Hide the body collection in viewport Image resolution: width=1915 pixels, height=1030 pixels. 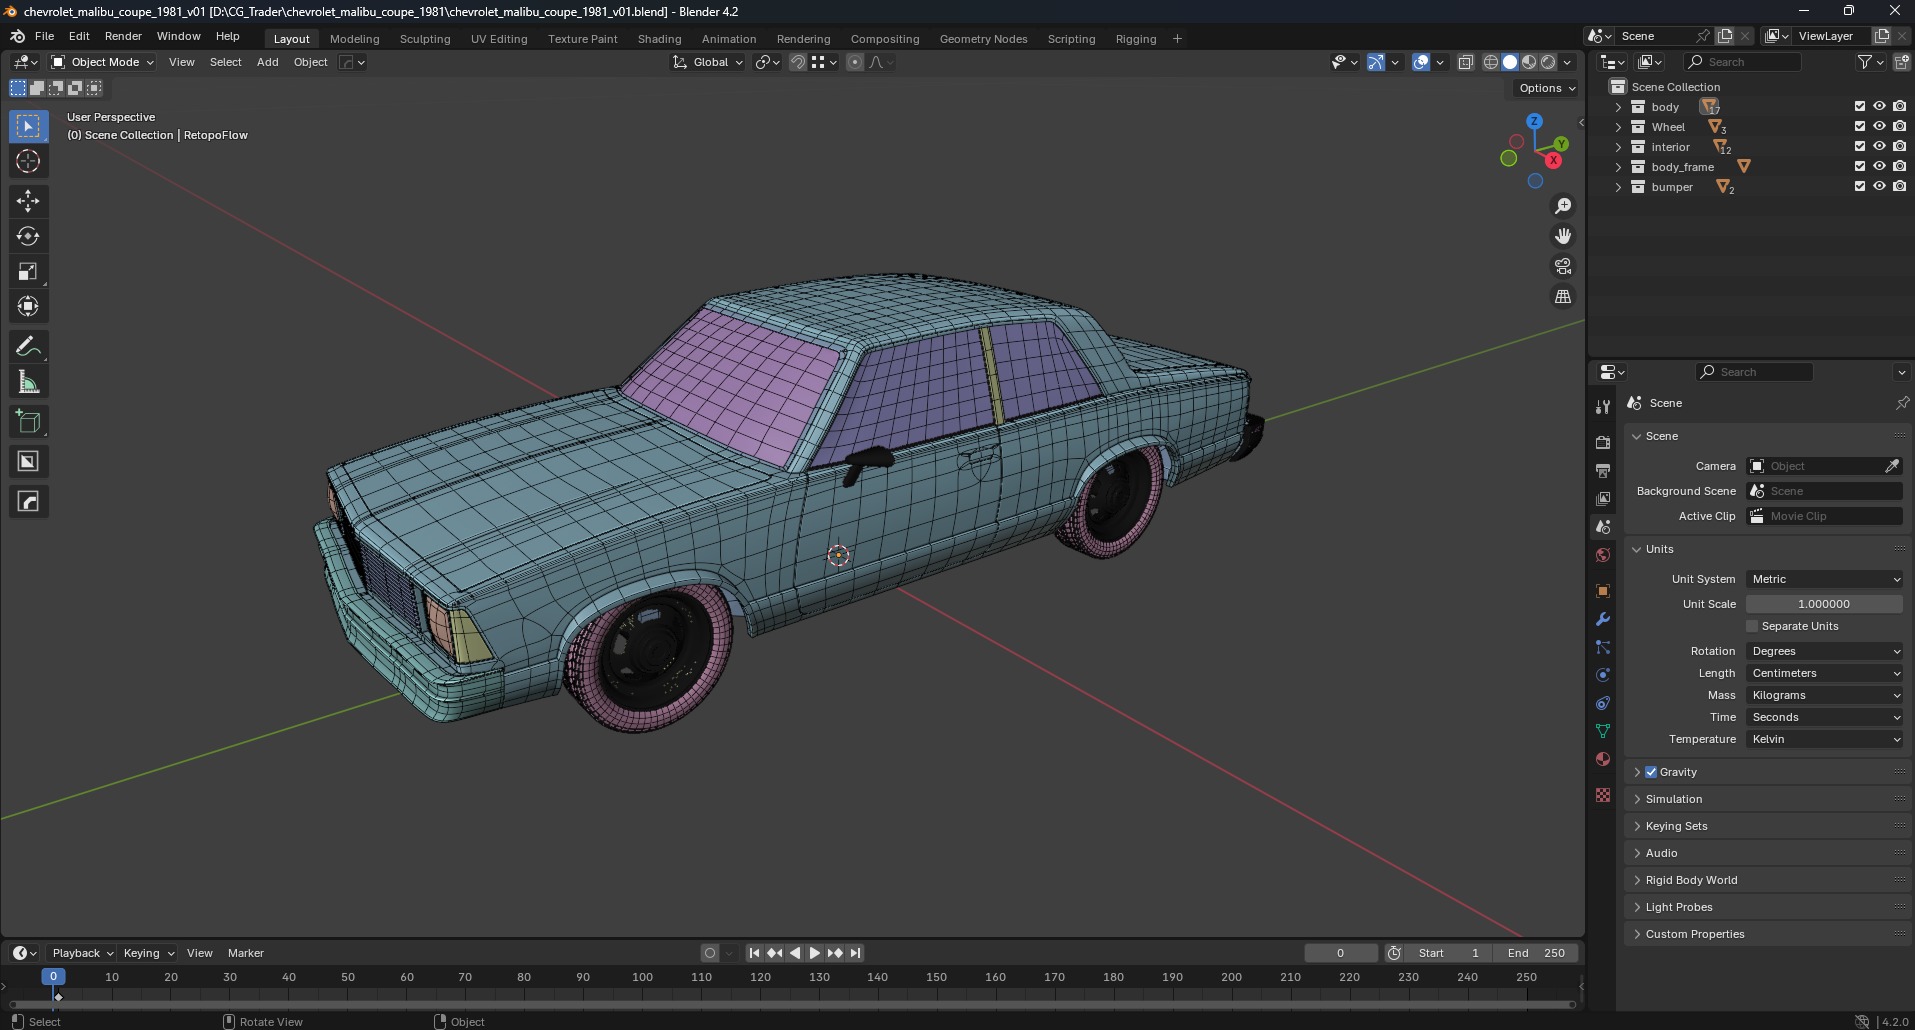pyautogui.click(x=1879, y=106)
